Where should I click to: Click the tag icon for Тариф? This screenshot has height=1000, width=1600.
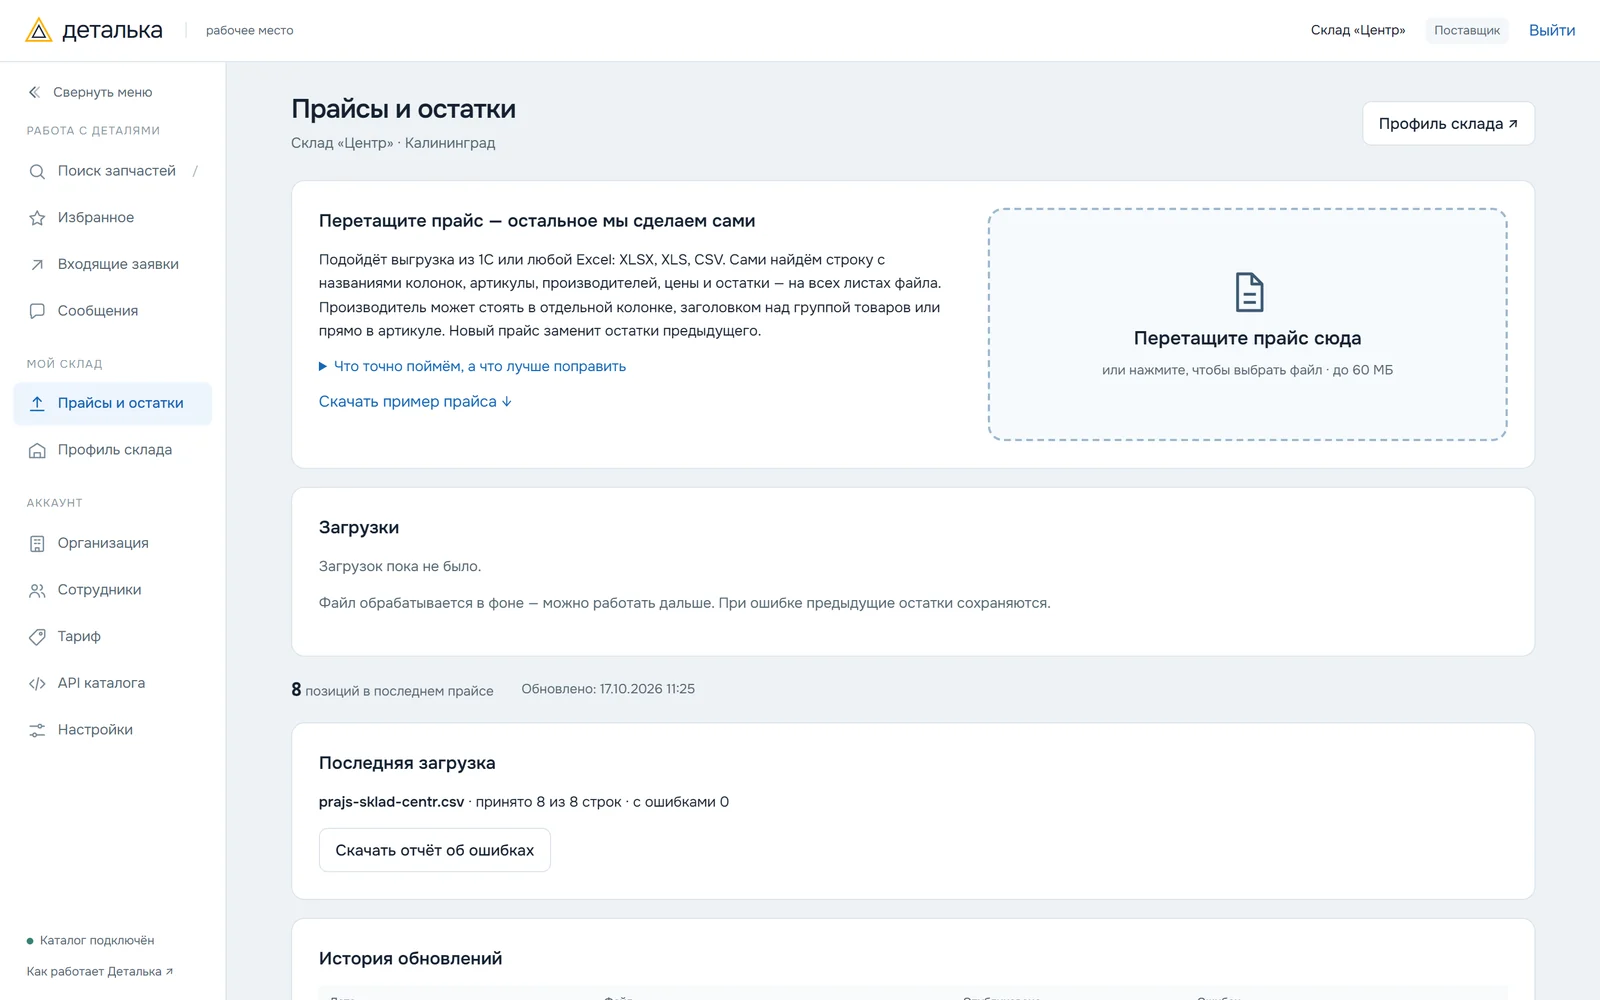coord(37,637)
